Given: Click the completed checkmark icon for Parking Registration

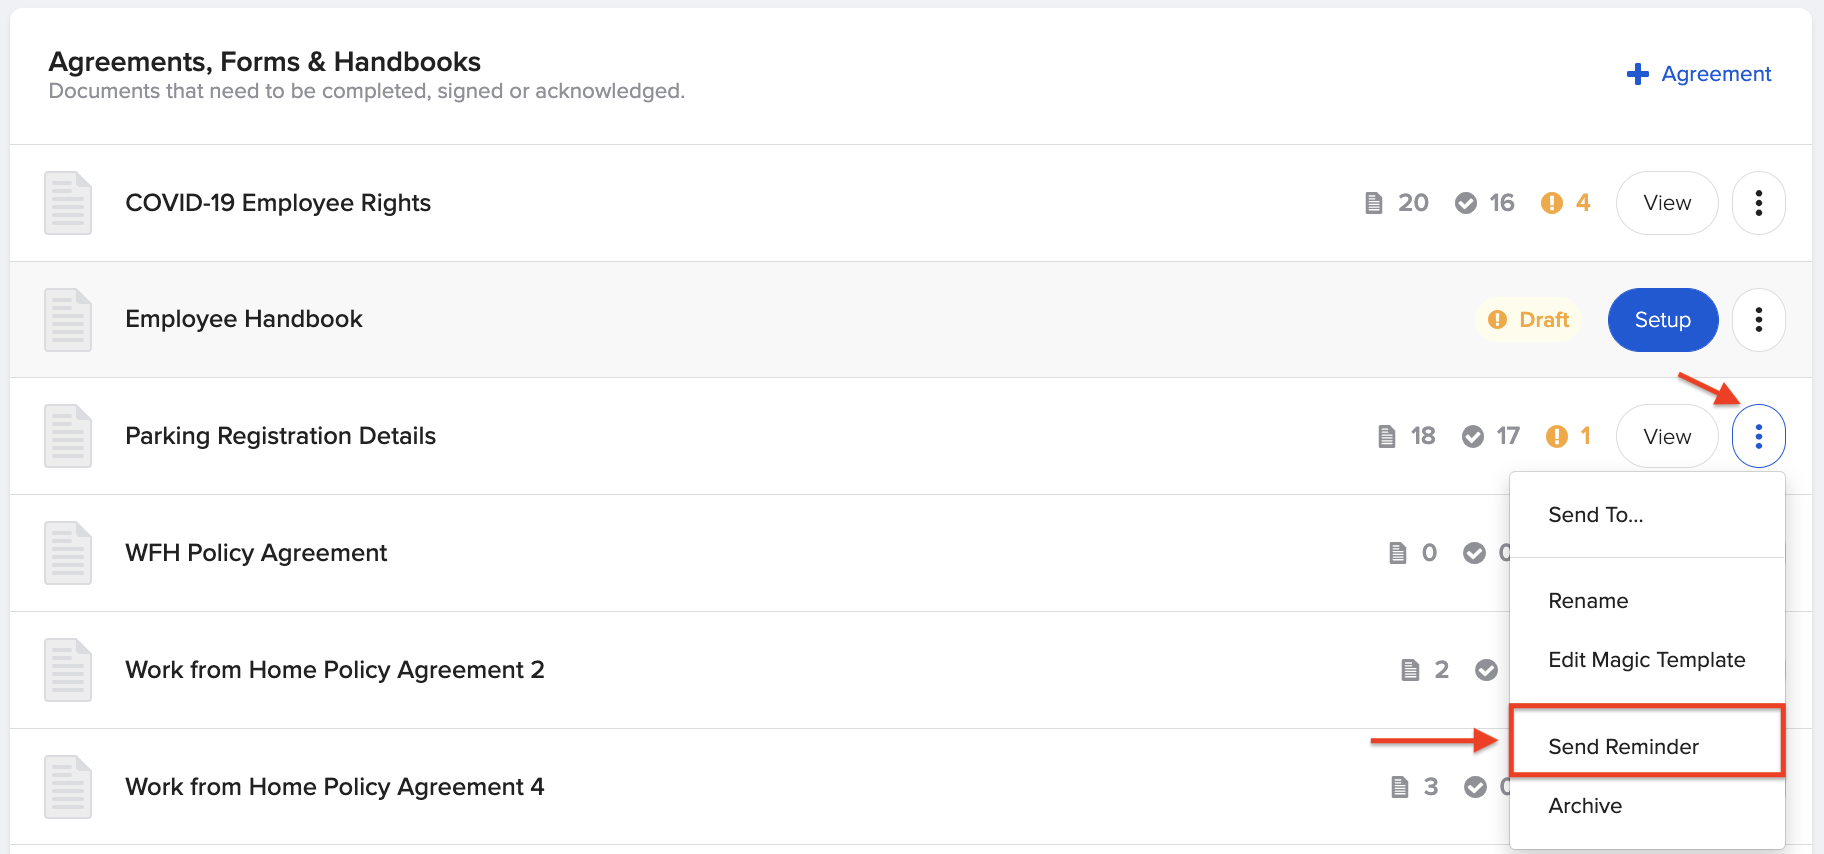Looking at the screenshot, I should 1472,436.
